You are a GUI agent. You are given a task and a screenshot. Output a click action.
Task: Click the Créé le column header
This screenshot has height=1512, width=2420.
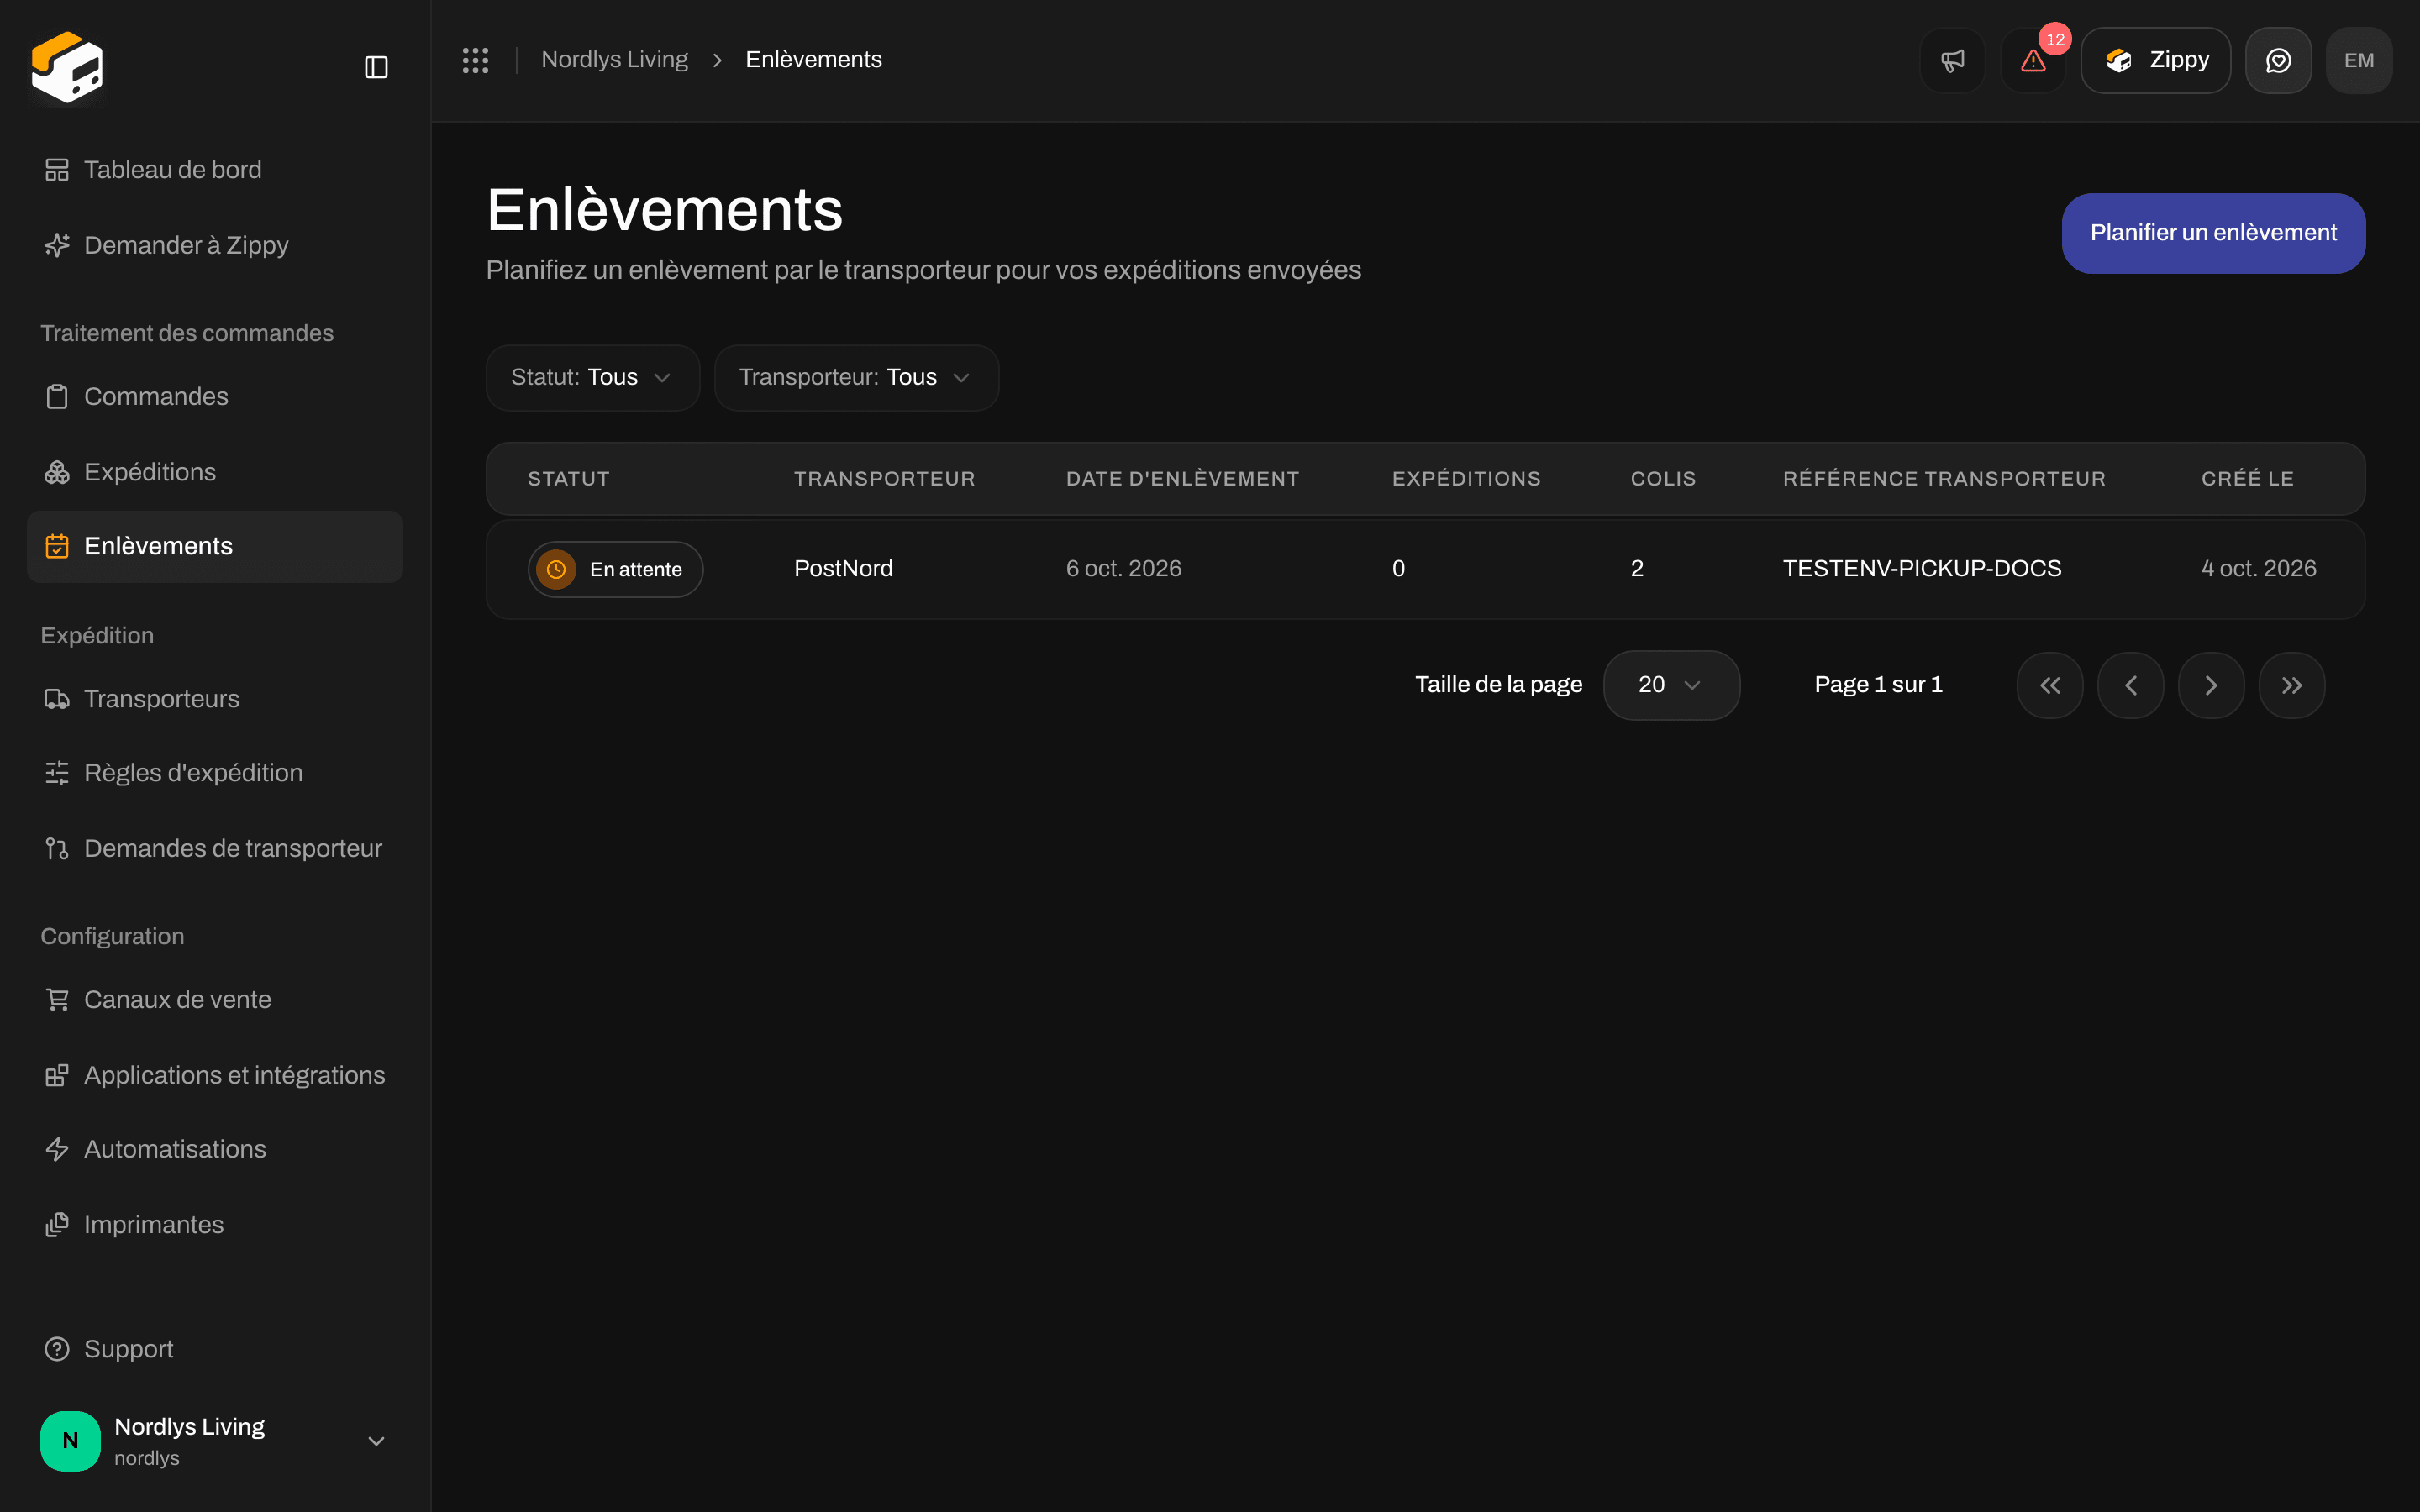point(2247,479)
